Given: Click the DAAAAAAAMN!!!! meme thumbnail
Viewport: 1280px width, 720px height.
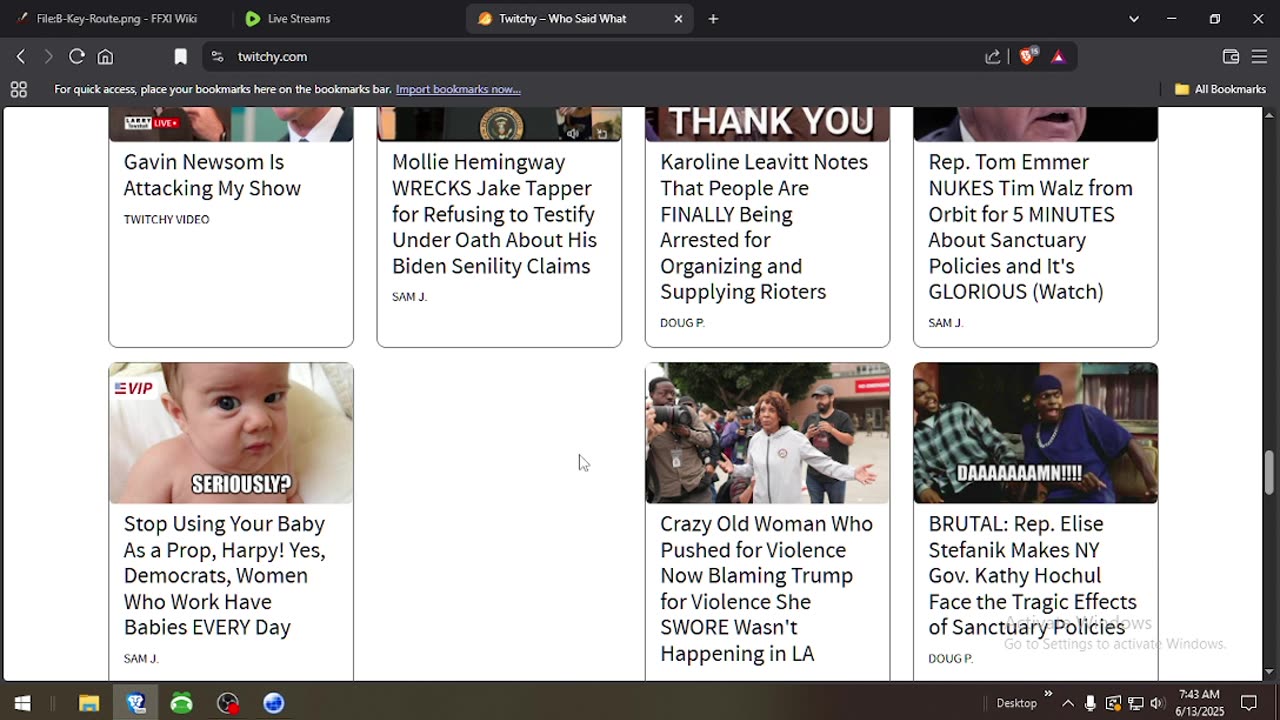Looking at the screenshot, I should click(1035, 433).
